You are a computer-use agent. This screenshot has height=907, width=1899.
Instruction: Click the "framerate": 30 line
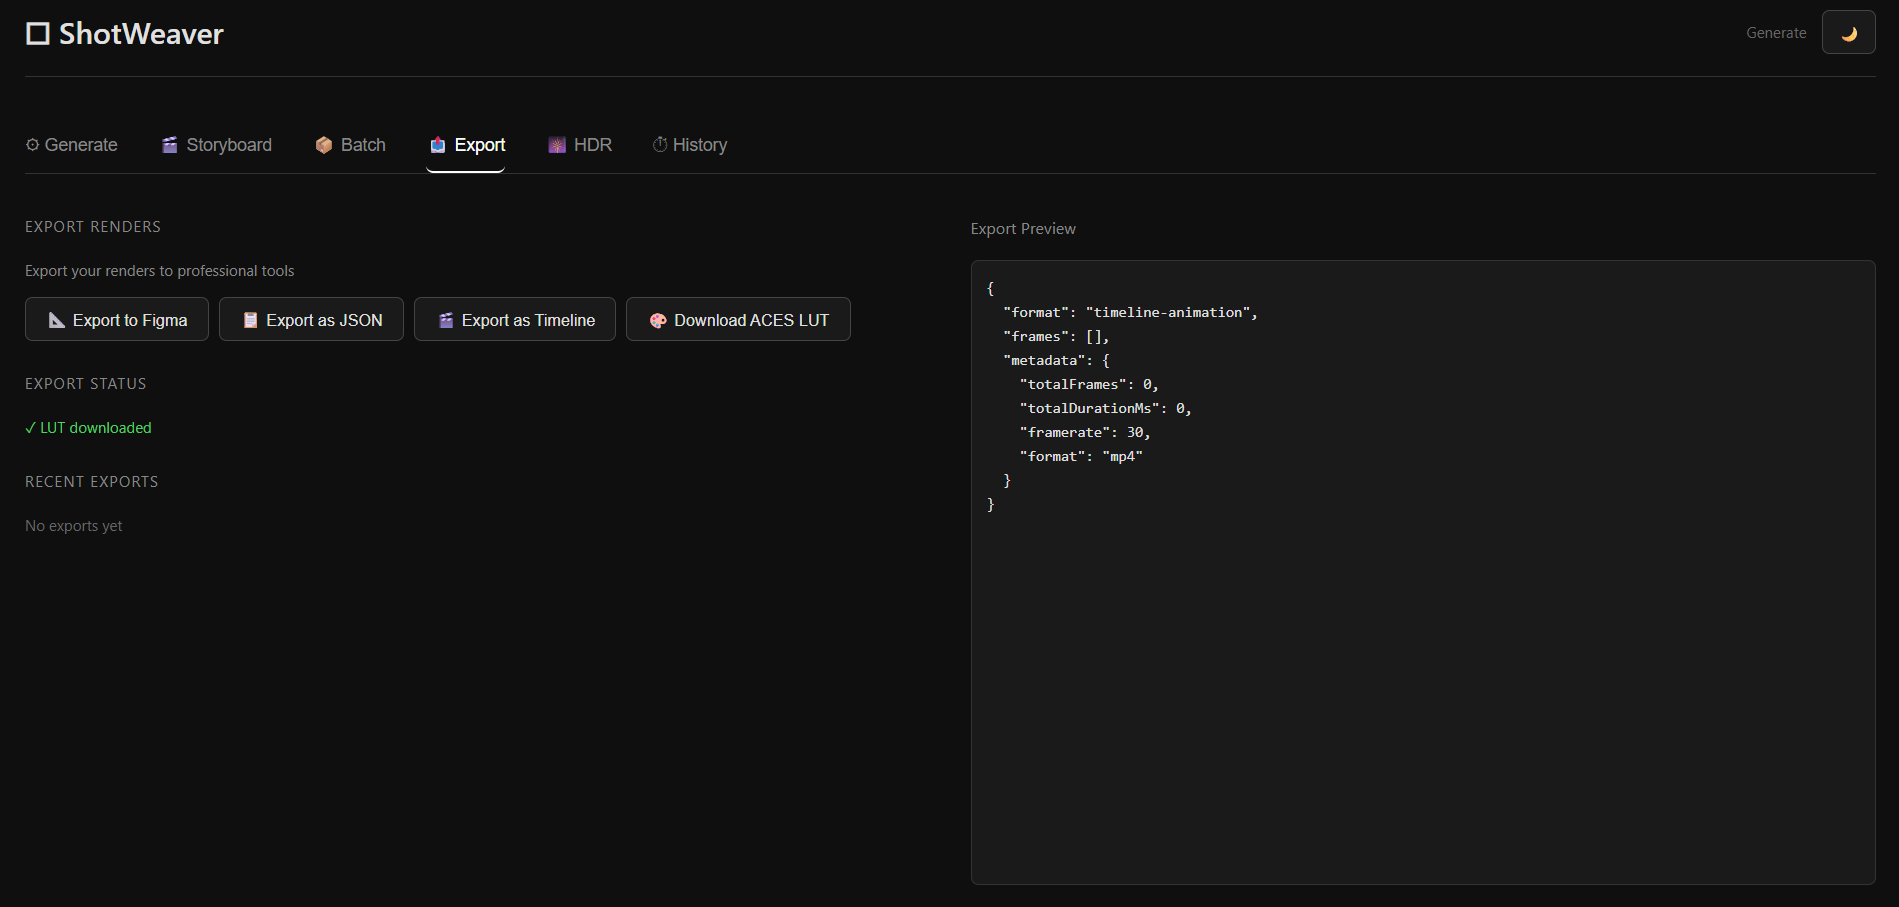(x=1085, y=433)
